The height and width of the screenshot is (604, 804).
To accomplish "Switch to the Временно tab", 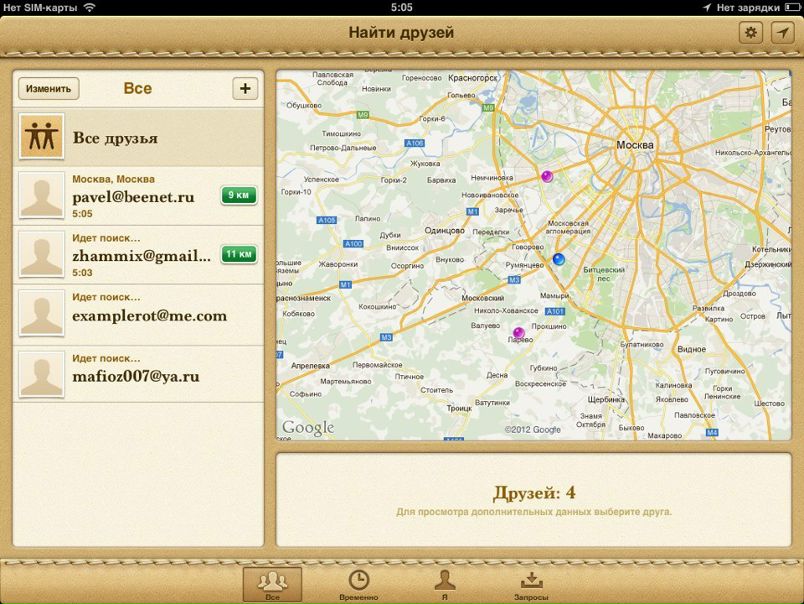I will tap(358, 583).
